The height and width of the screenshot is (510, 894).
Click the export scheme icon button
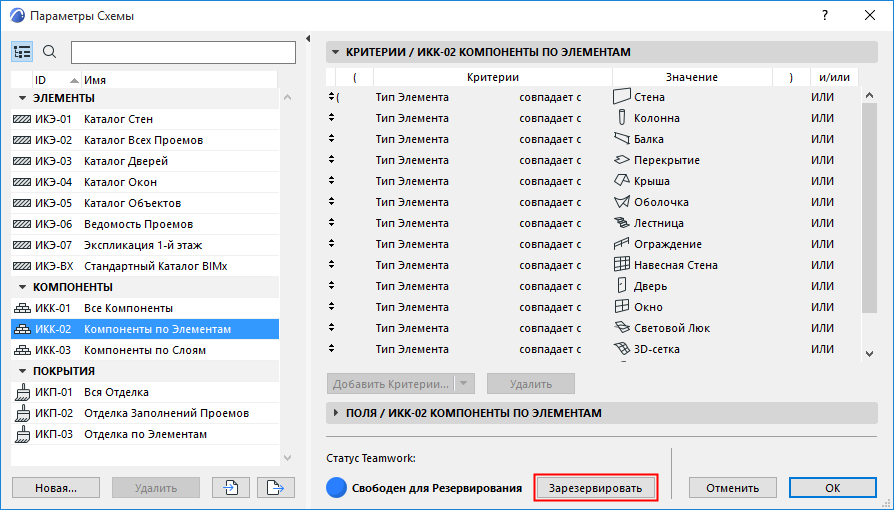click(x=275, y=488)
